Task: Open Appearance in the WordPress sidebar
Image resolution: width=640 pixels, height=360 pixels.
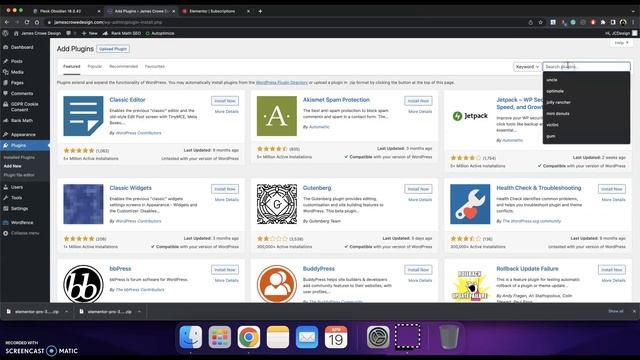Action: [24, 135]
